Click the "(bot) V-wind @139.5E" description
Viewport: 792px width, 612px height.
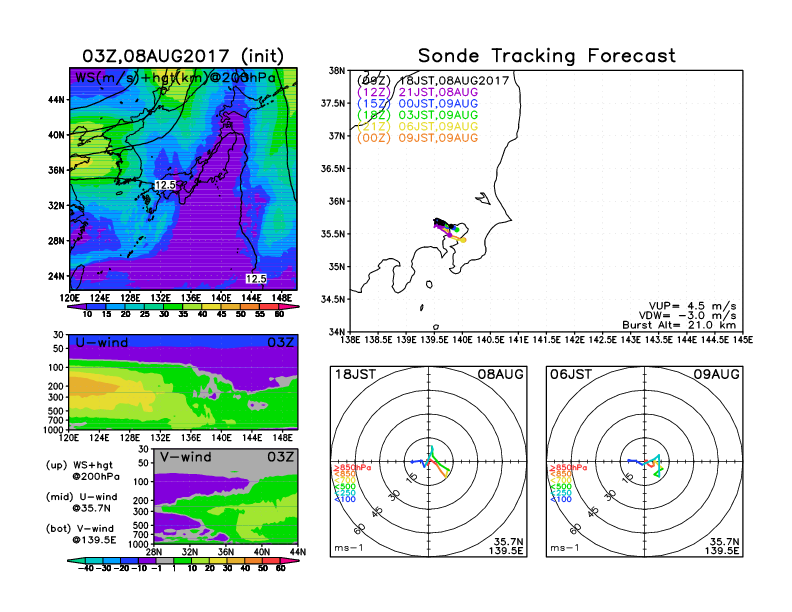point(81,534)
